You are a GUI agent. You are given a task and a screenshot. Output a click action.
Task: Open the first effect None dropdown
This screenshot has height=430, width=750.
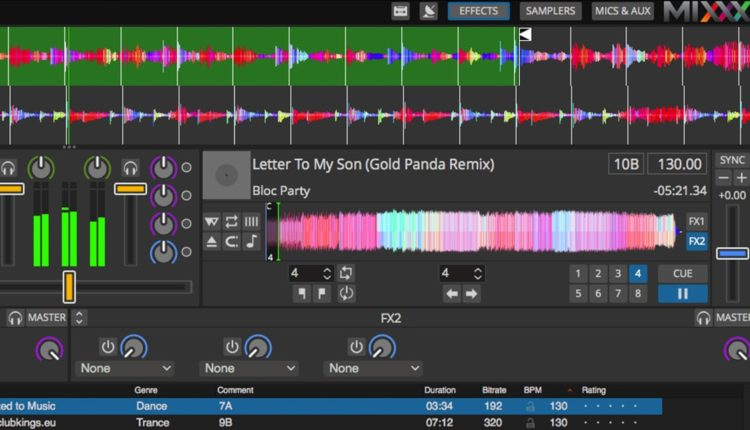tap(124, 368)
